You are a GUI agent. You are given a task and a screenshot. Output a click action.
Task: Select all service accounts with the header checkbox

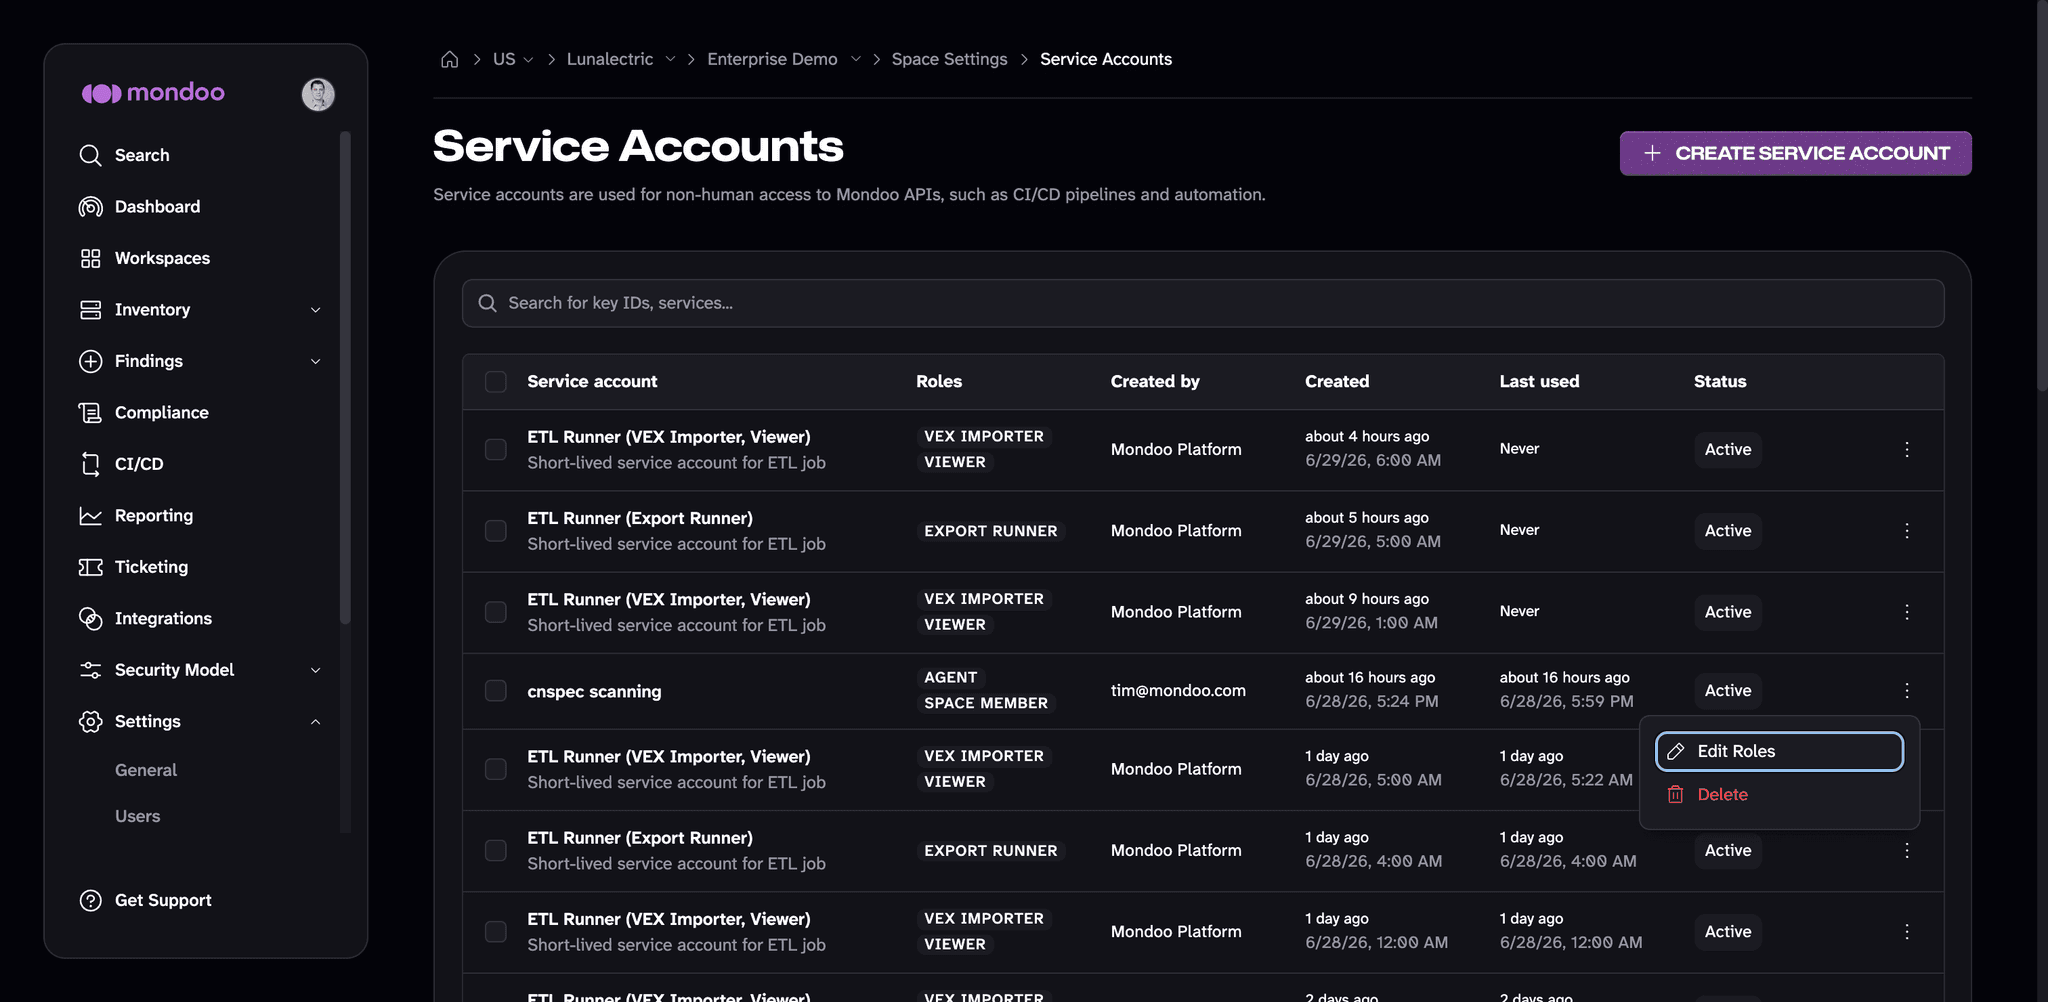[496, 382]
